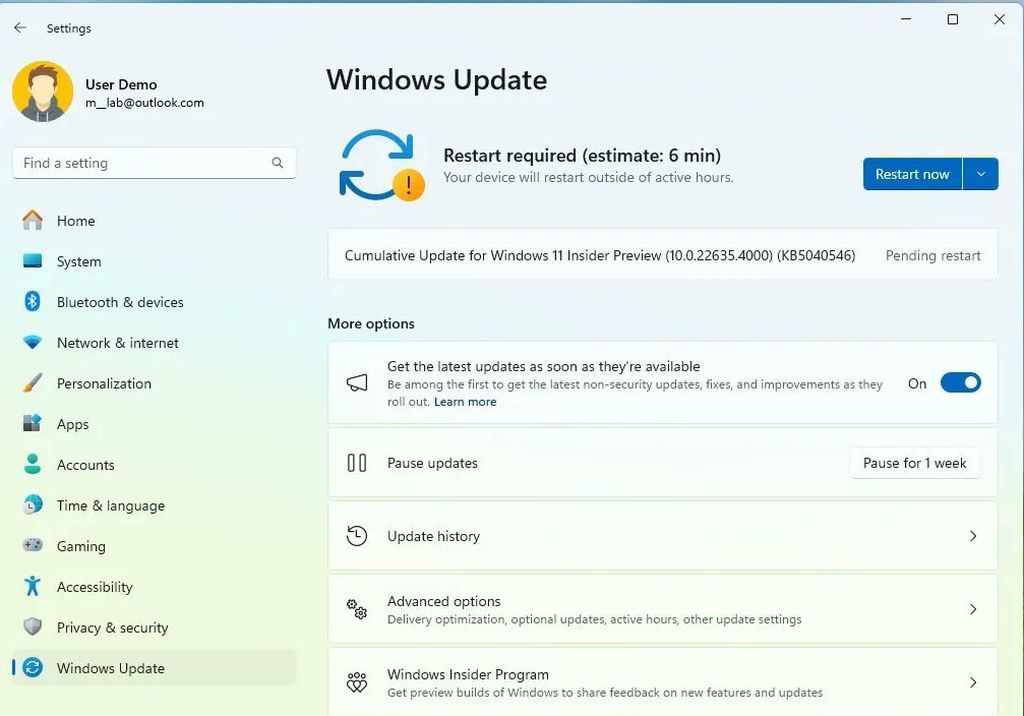Open Time & language settings
1024x716 pixels.
pos(110,506)
